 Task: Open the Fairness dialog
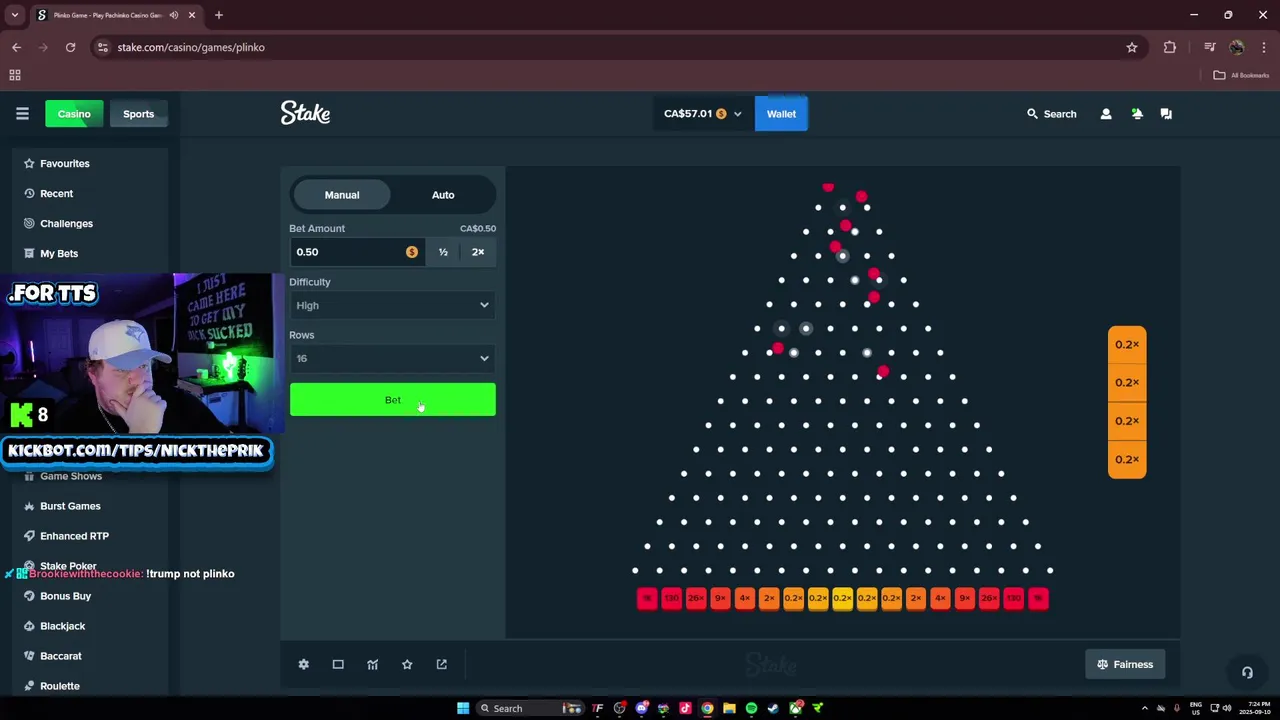point(1125,664)
